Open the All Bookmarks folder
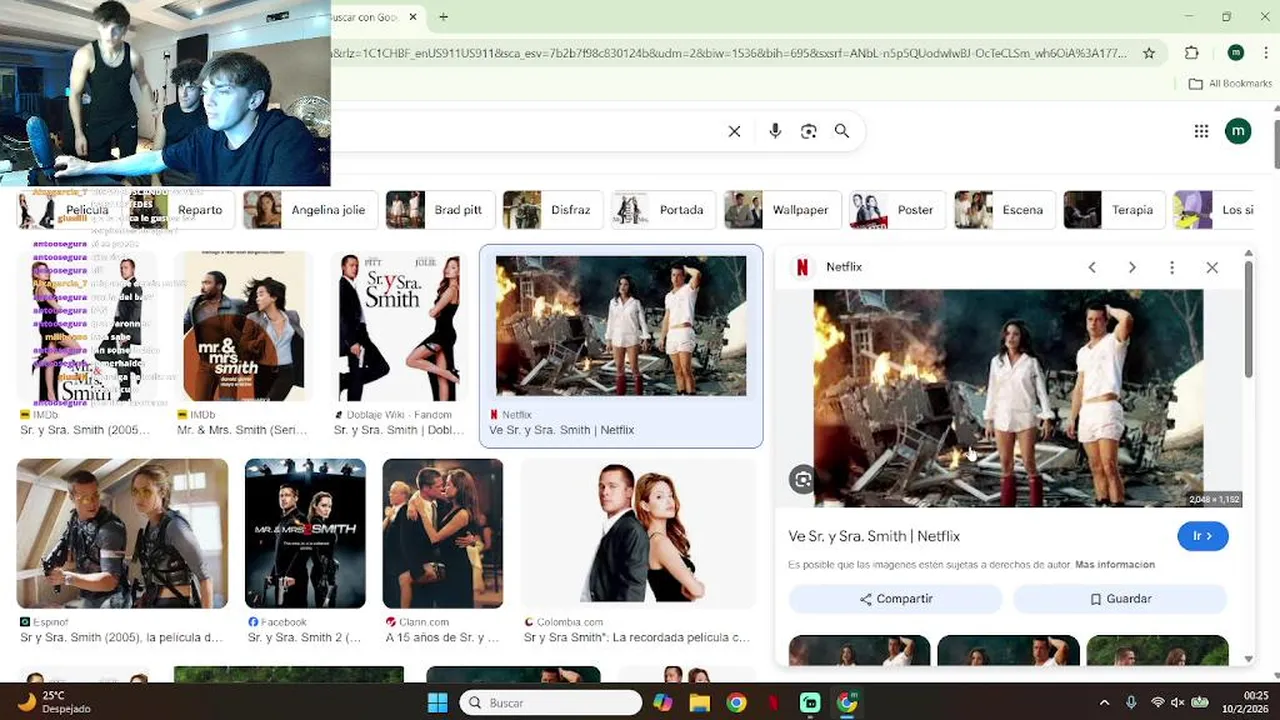1280x720 pixels. 1230,84
